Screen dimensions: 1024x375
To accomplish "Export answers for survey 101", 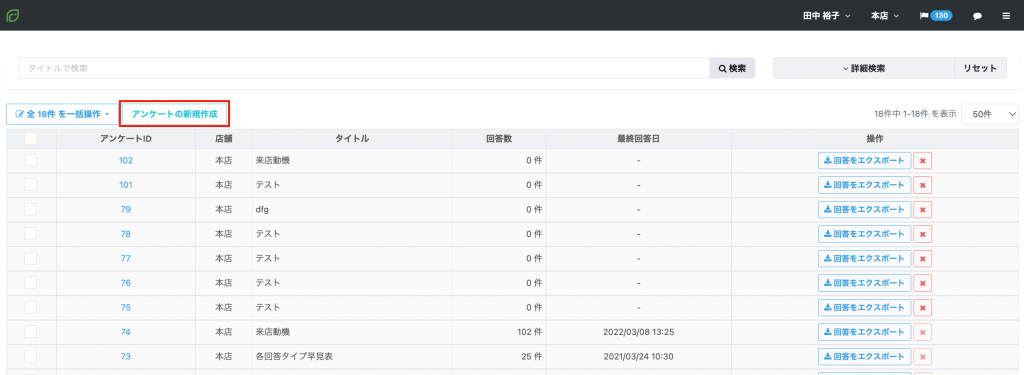I will point(864,185).
